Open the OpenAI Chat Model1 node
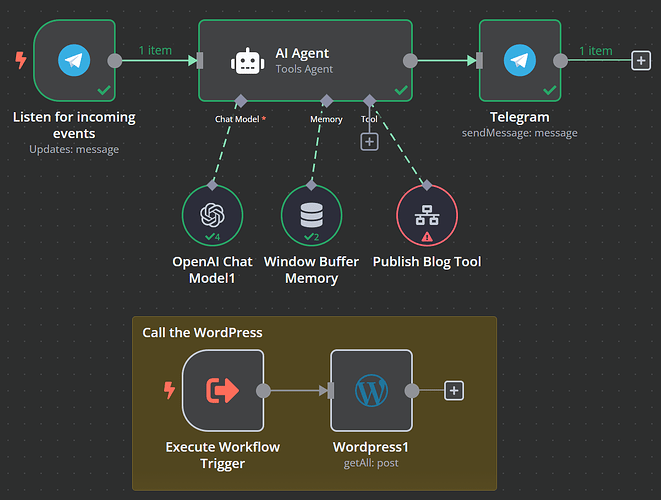Screen dimensions: 661x500 (x=212, y=215)
